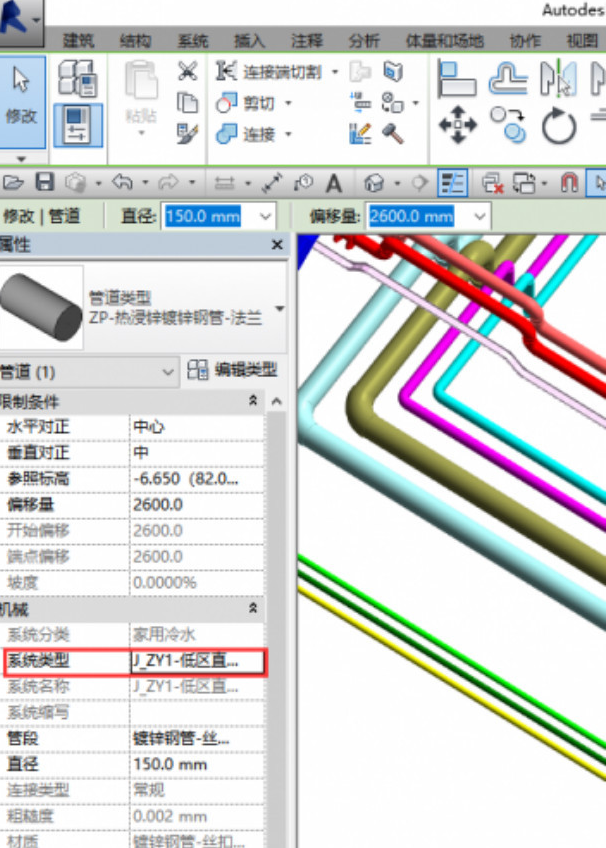Activate the Move tool with four arrows
Screen dimensions: 606x848
click(x=458, y=126)
